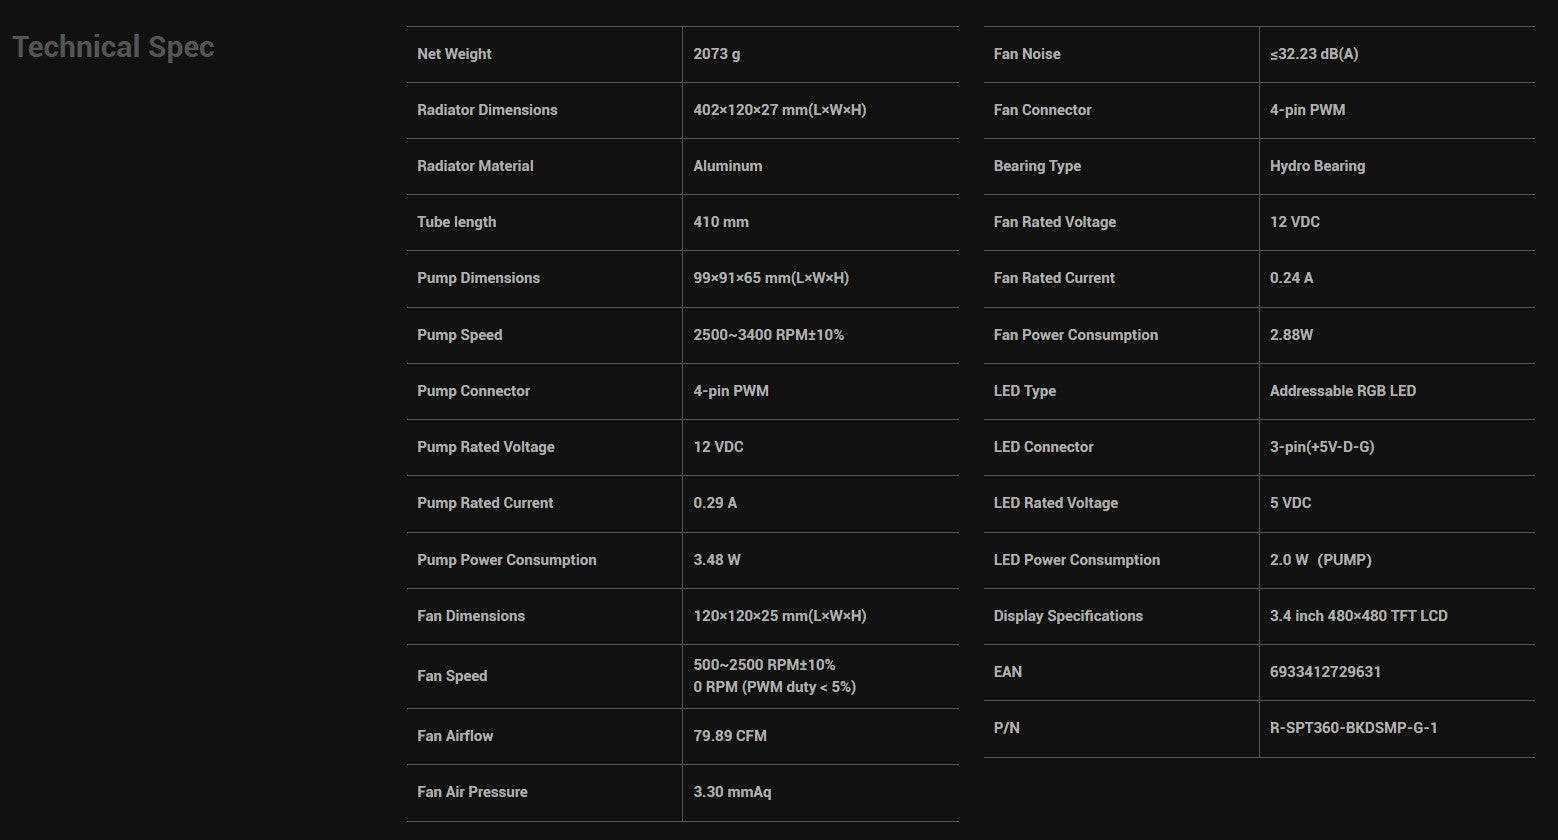Click the Fan Speed 500~2500 RPM text
Viewport: 1558px width, 840px height.
click(x=764, y=665)
